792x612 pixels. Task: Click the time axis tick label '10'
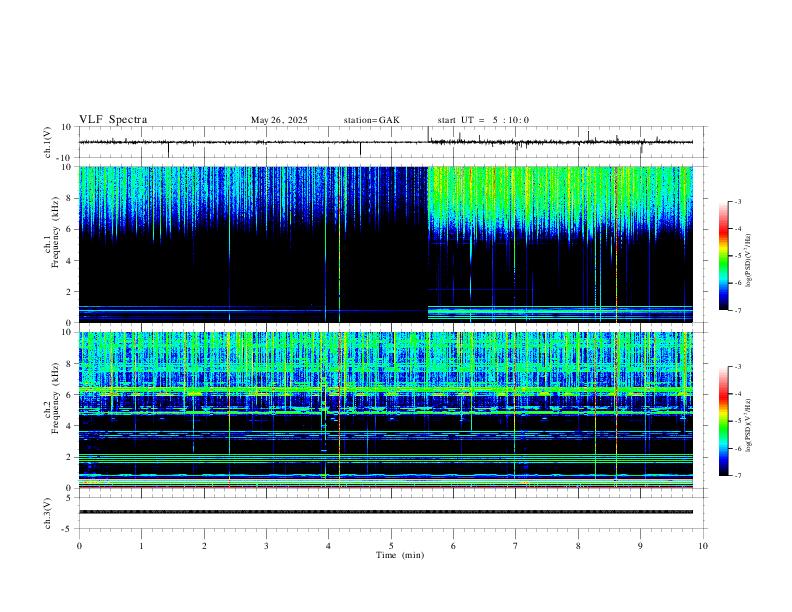pyautogui.click(x=703, y=546)
